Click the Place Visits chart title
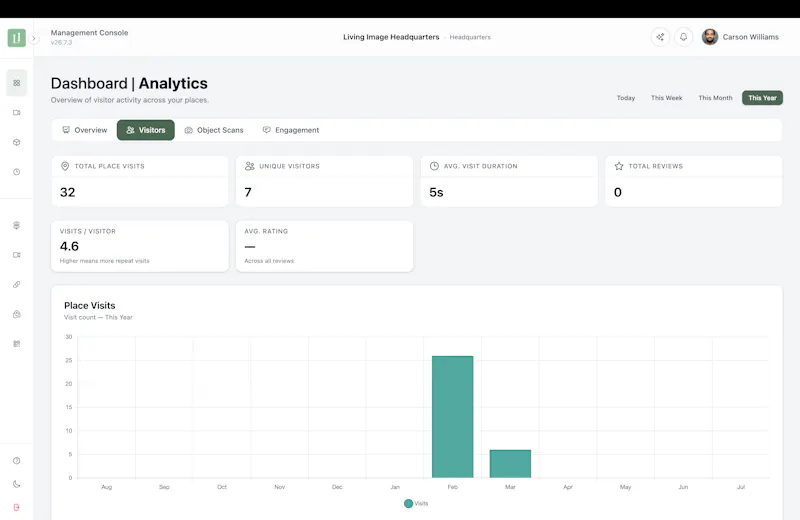The image size is (800, 520). (x=90, y=306)
